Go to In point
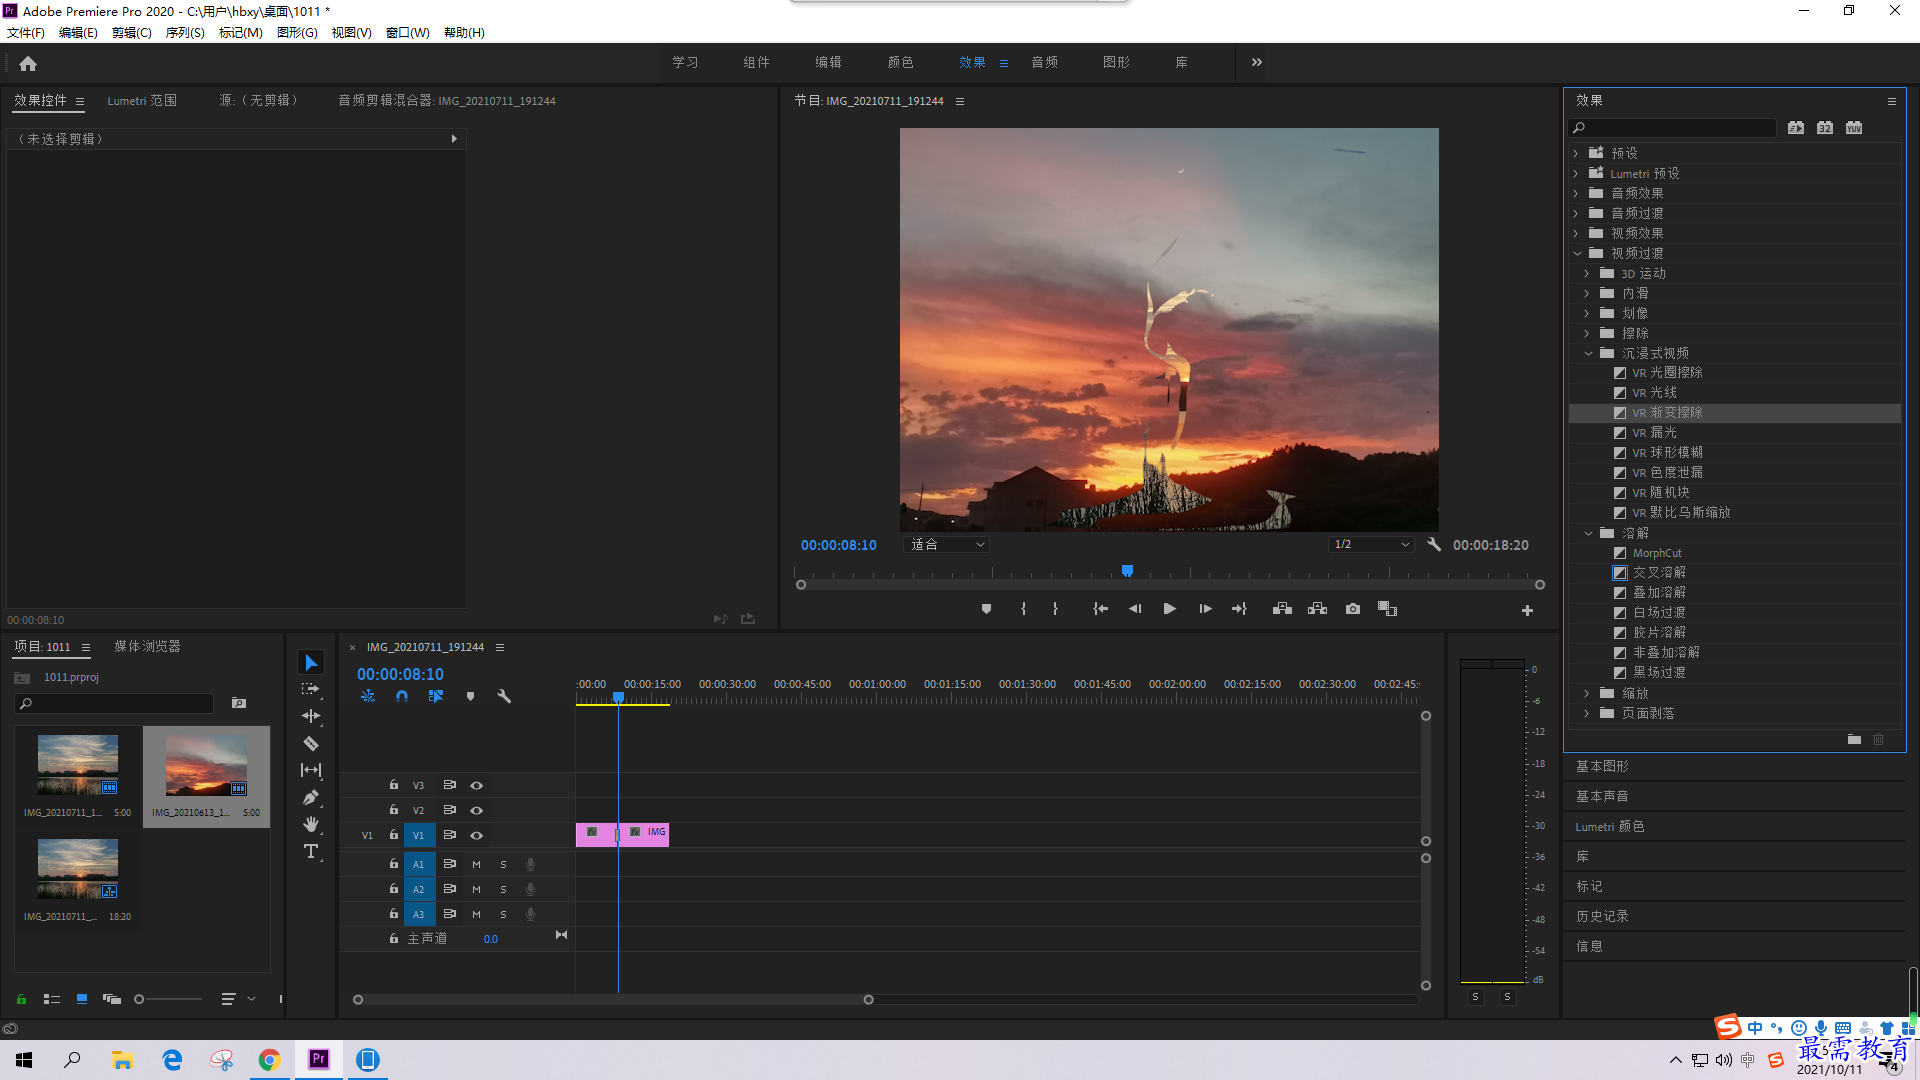 [1100, 609]
